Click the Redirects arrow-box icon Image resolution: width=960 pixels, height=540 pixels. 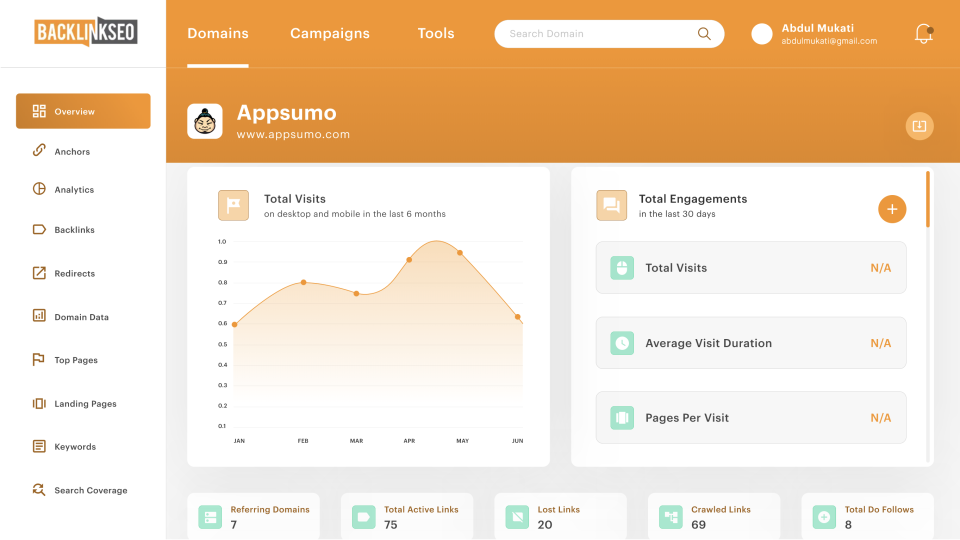[x=39, y=272]
